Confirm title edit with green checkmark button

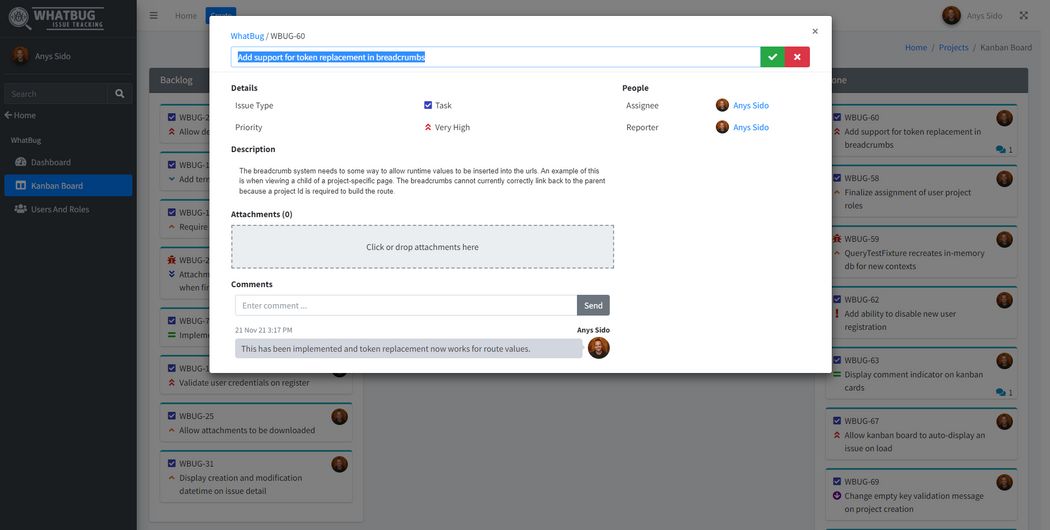click(x=772, y=57)
